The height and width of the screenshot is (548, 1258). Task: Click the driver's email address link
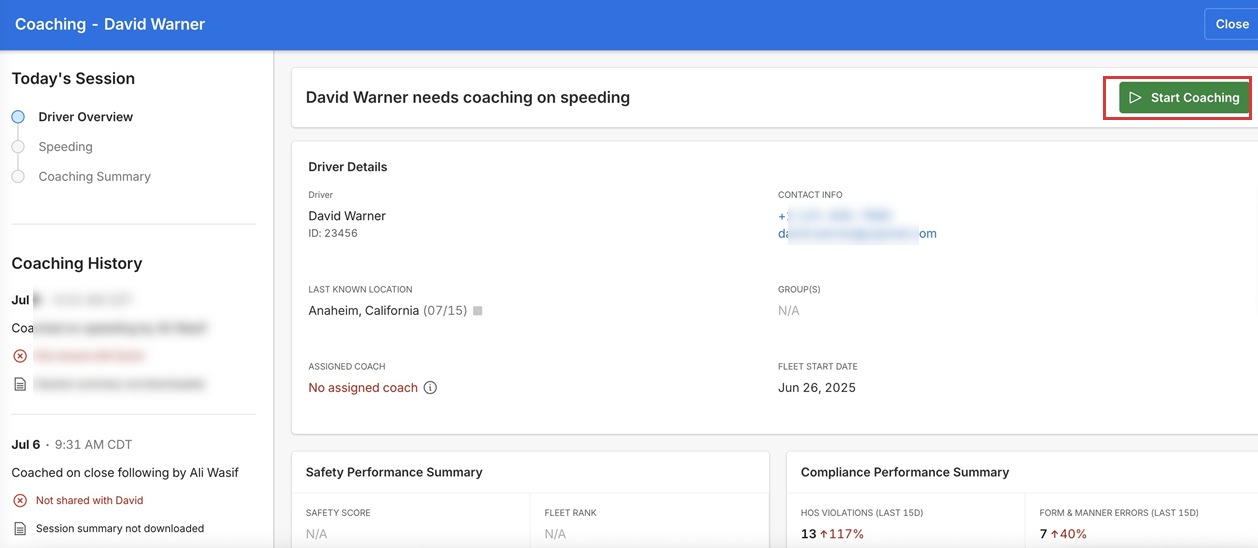point(857,234)
